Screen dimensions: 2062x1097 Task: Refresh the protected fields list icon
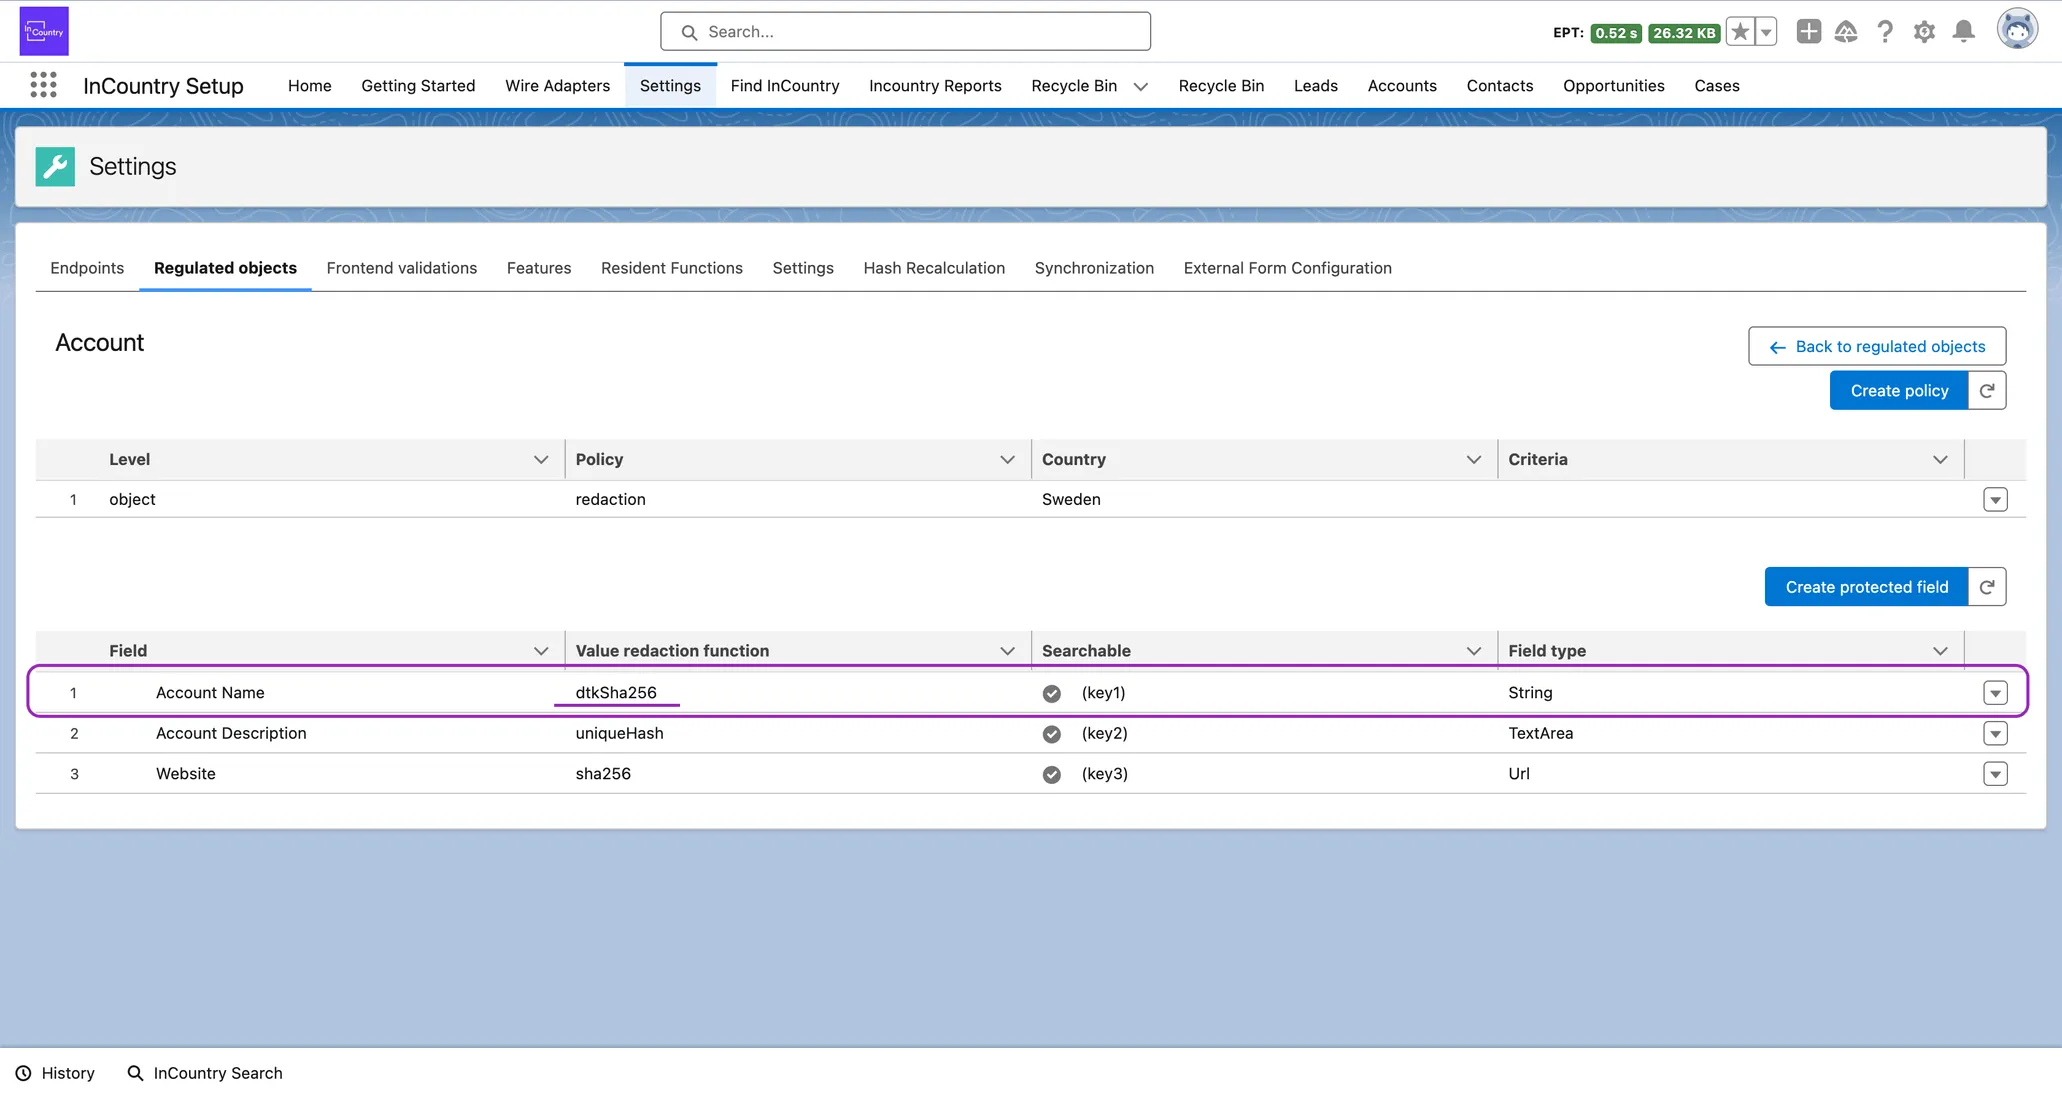[x=1987, y=587]
